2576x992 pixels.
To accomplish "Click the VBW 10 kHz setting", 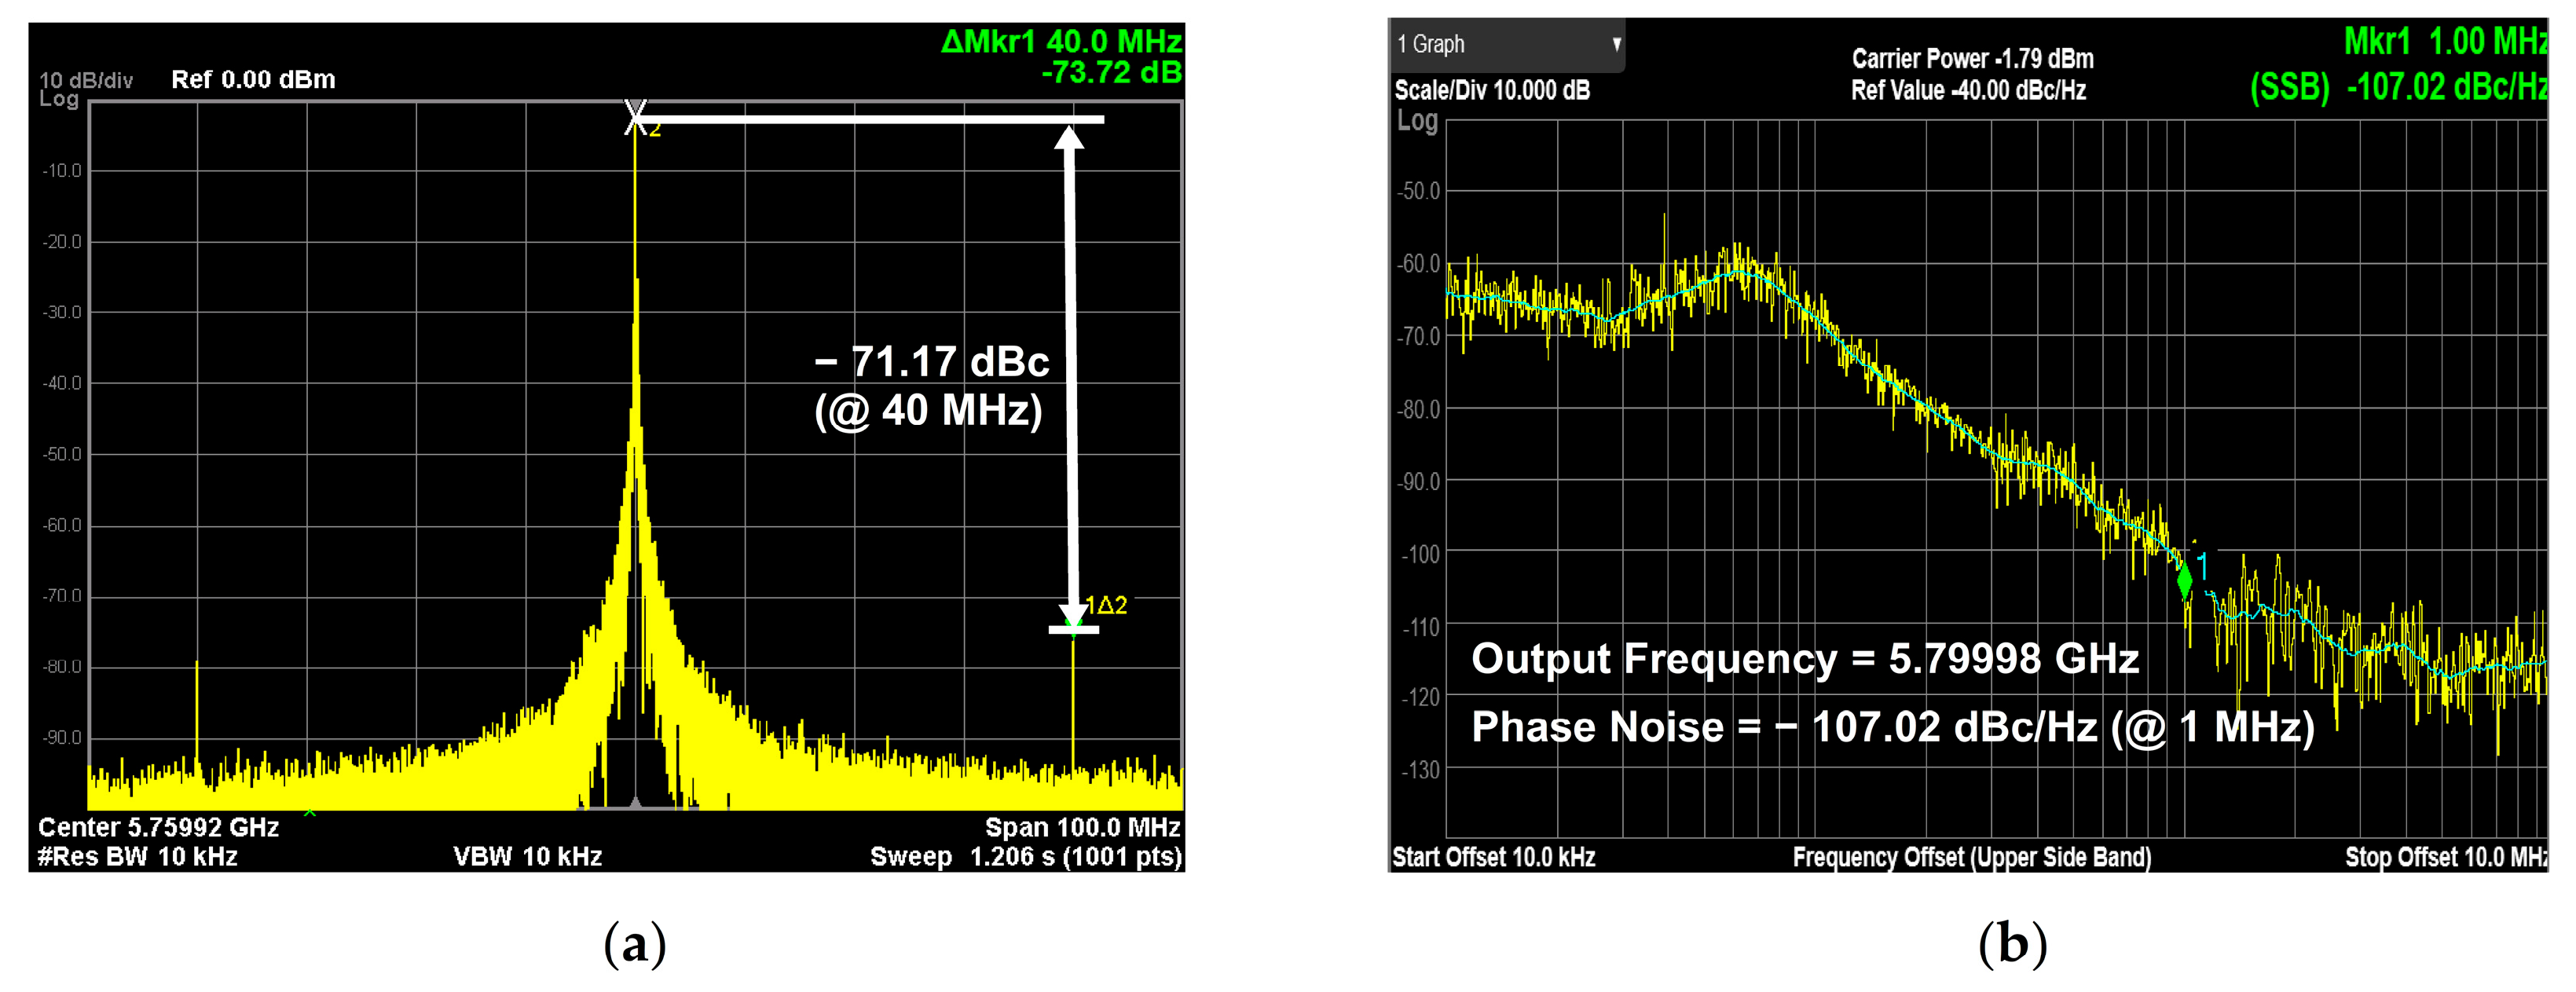I will click(x=527, y=857).
